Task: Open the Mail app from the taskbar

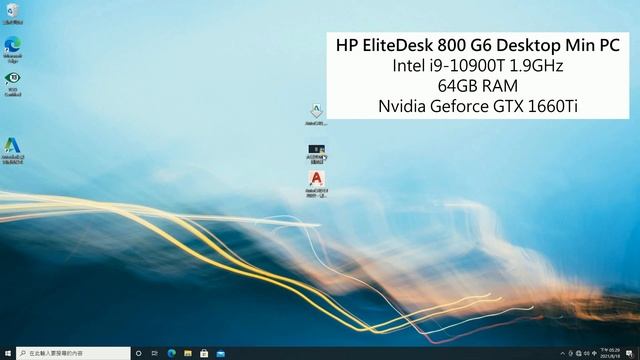Action: coord(220,353)
